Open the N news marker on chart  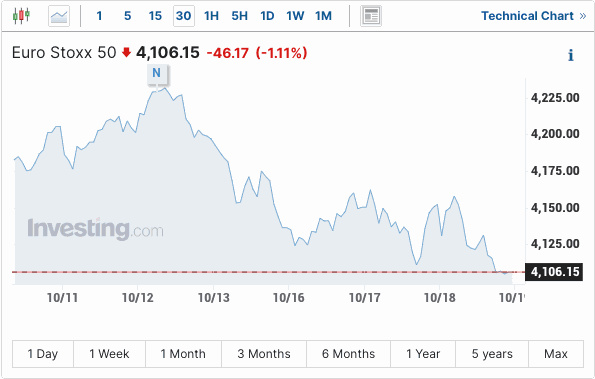click(157, 73)
